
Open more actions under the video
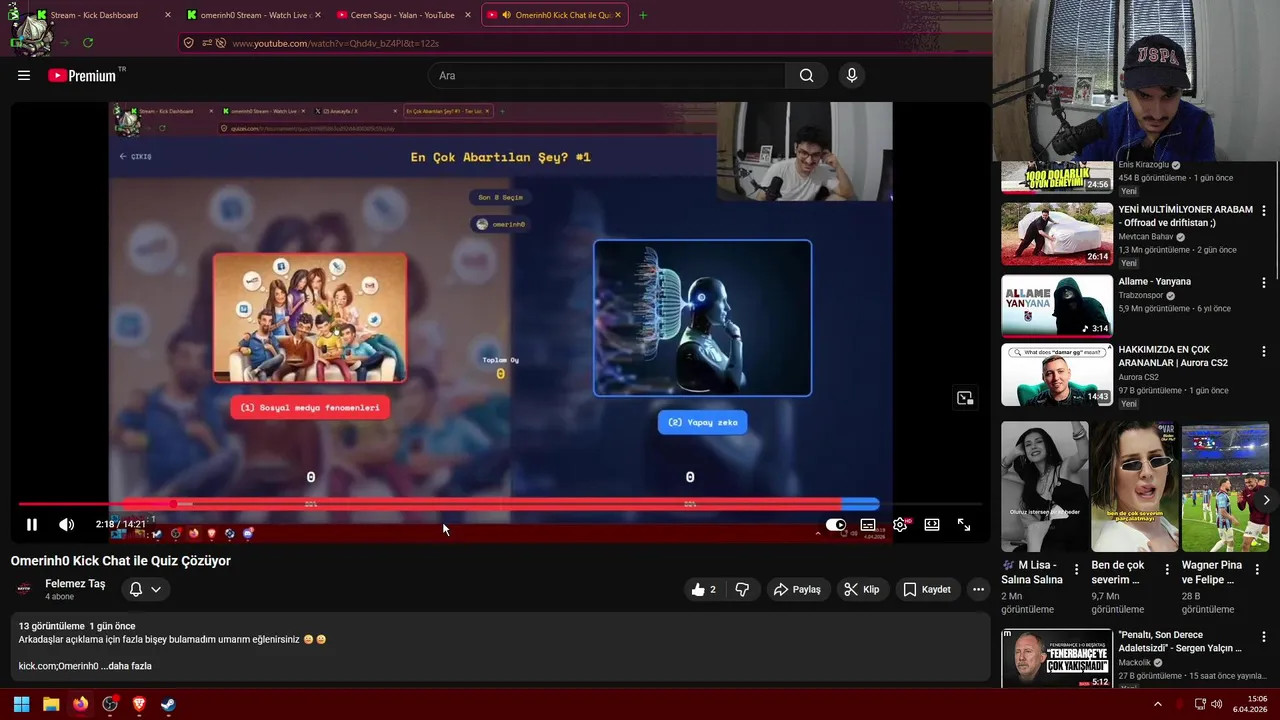click(x=978, y=590)
